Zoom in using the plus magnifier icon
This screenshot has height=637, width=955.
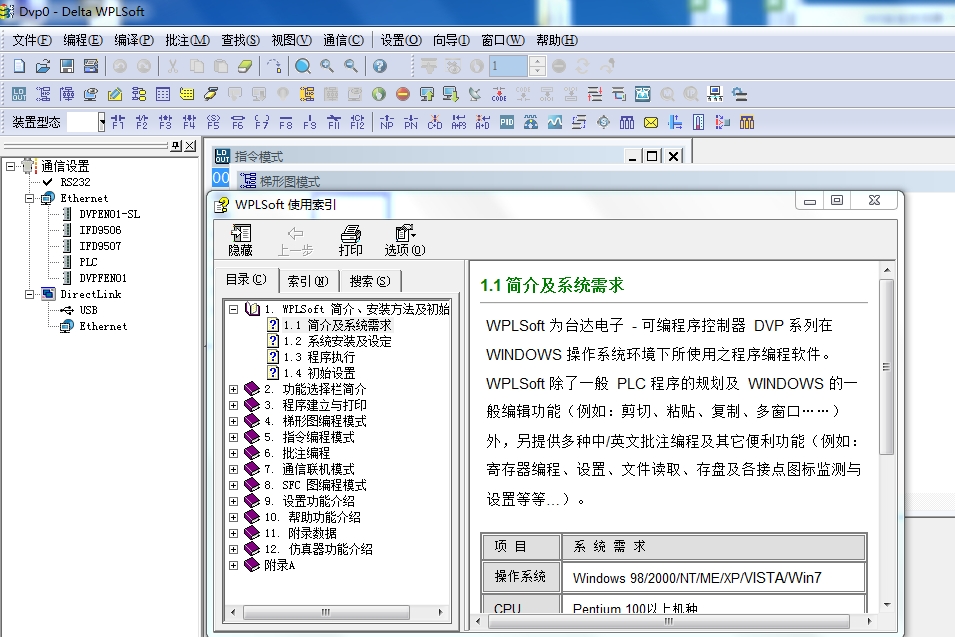pos(327,66)
